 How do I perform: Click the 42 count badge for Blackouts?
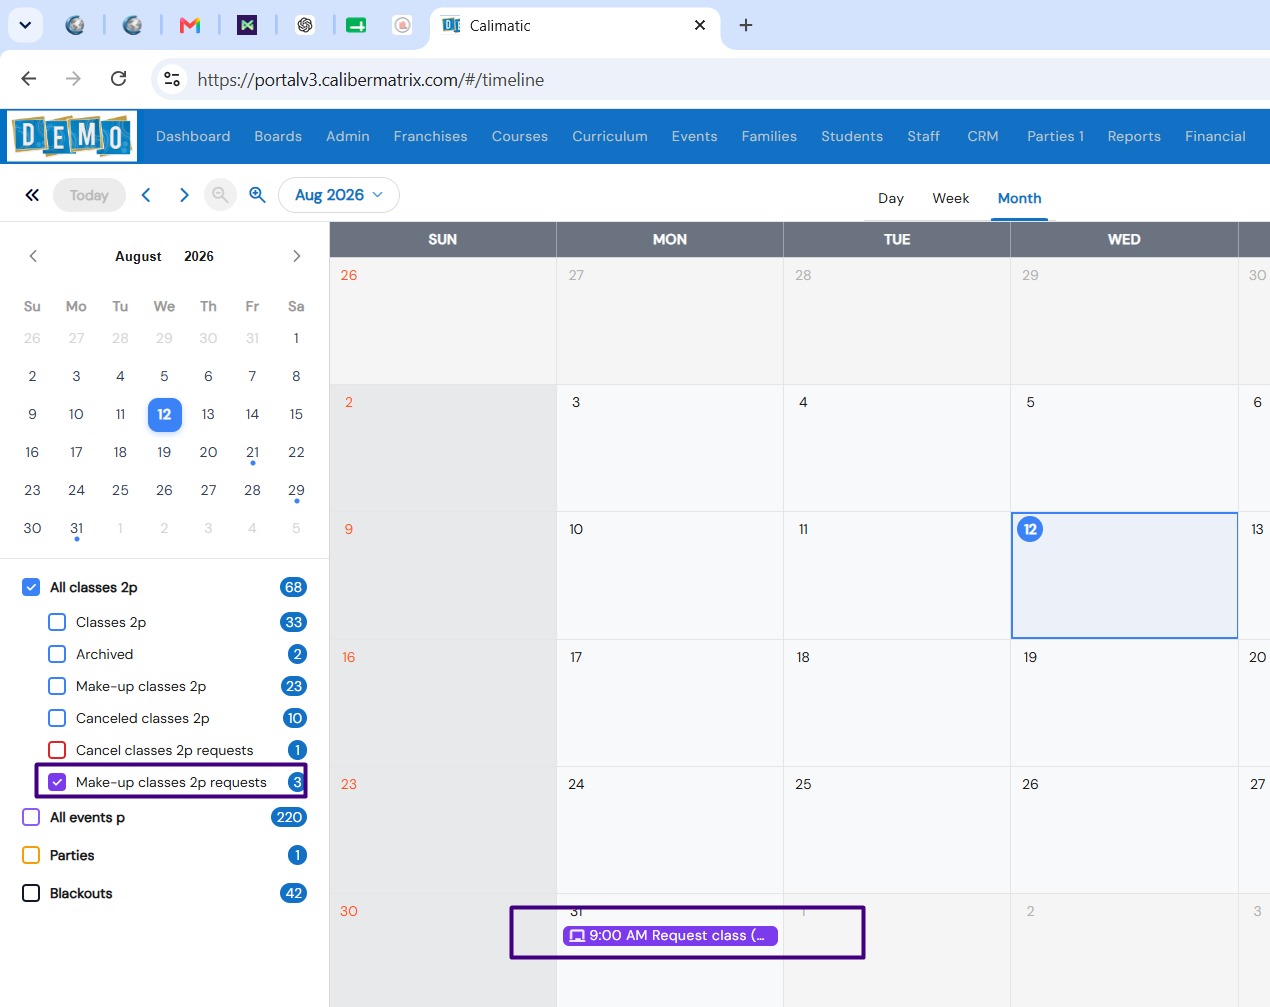pos(293,893)
